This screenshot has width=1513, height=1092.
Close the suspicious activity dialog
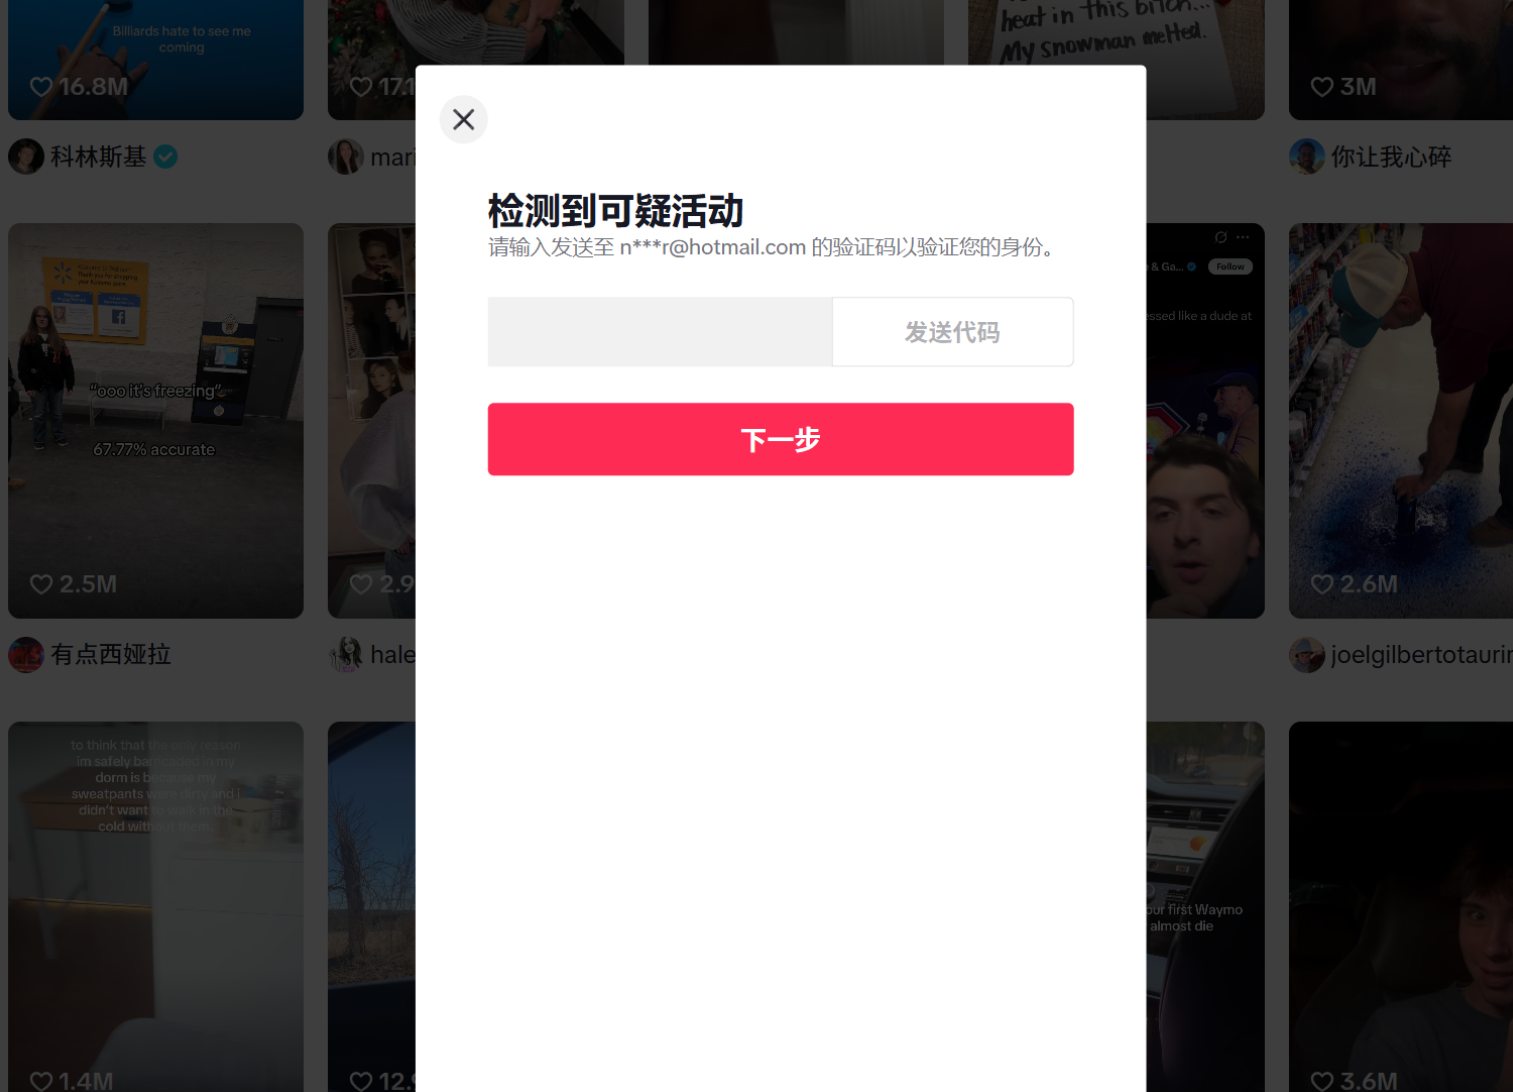(x=463, y=120)
